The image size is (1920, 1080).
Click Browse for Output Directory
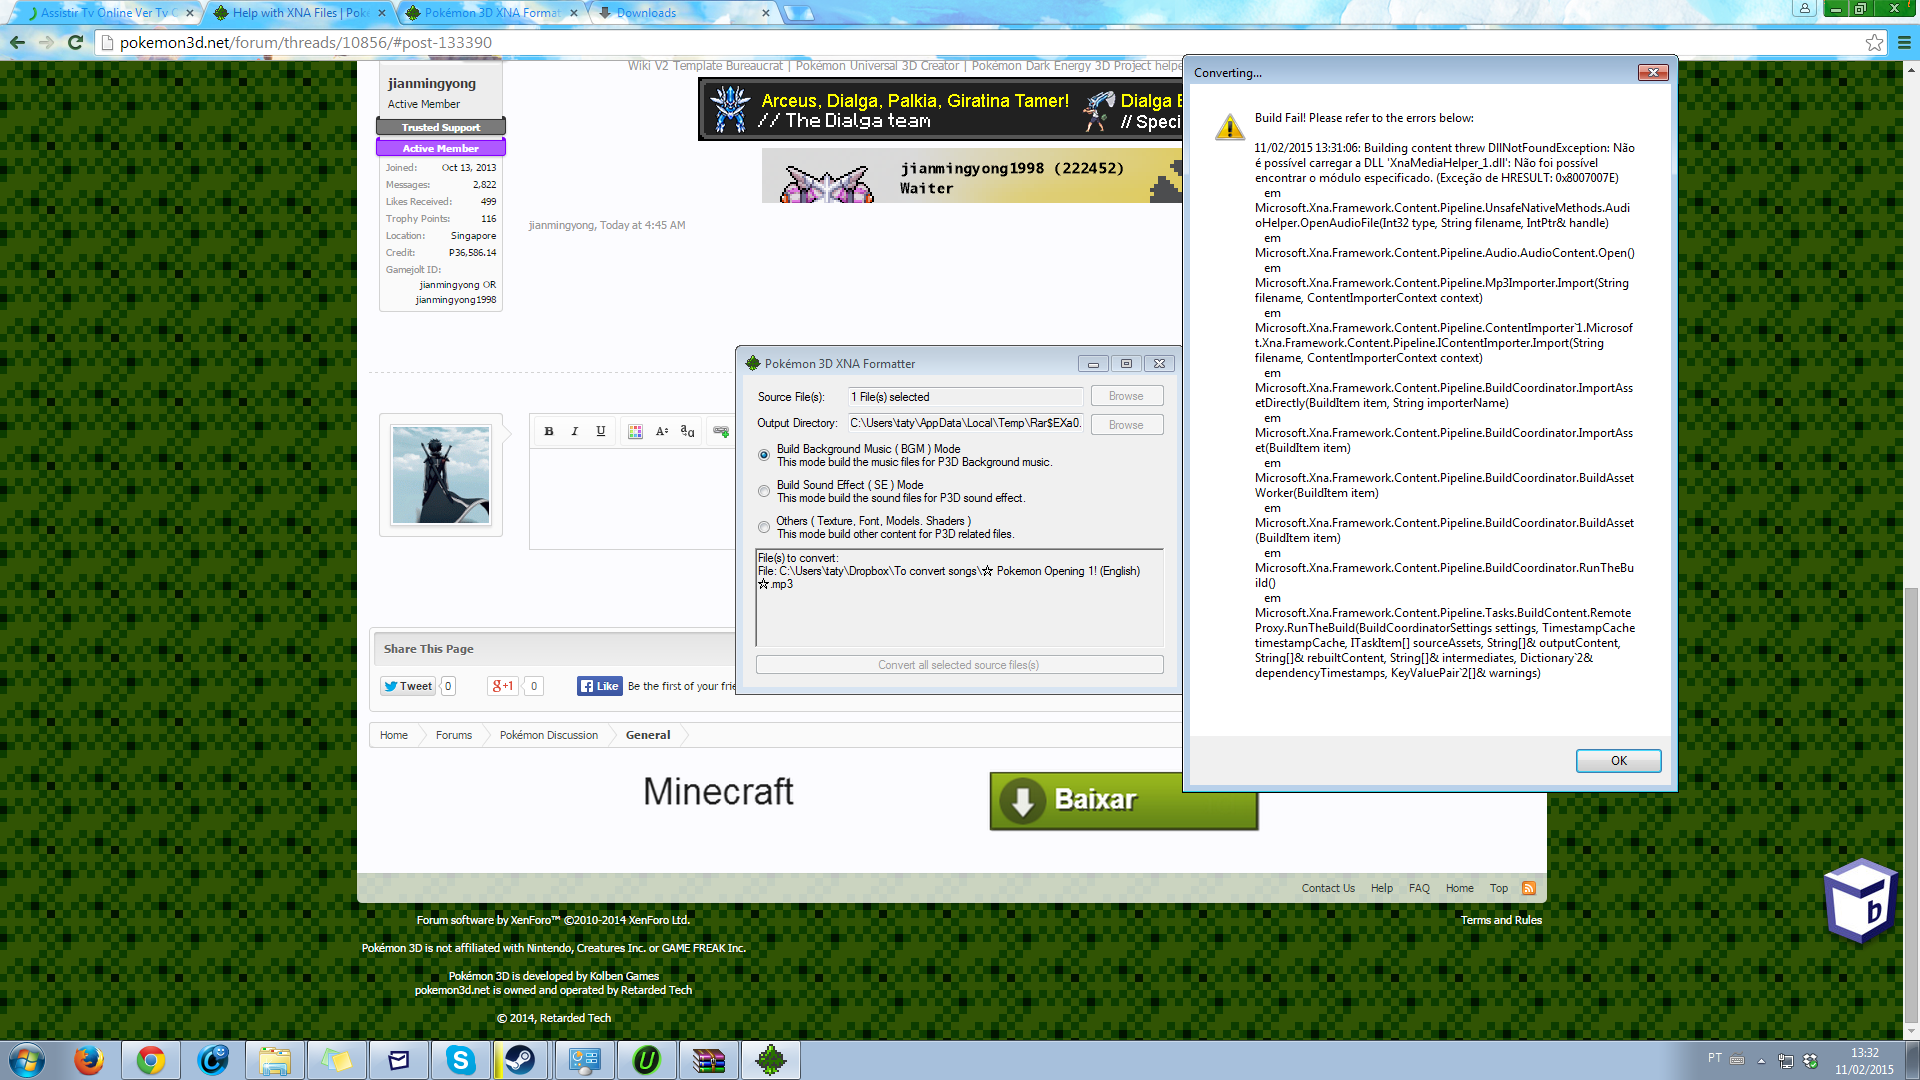point(1126,425)
